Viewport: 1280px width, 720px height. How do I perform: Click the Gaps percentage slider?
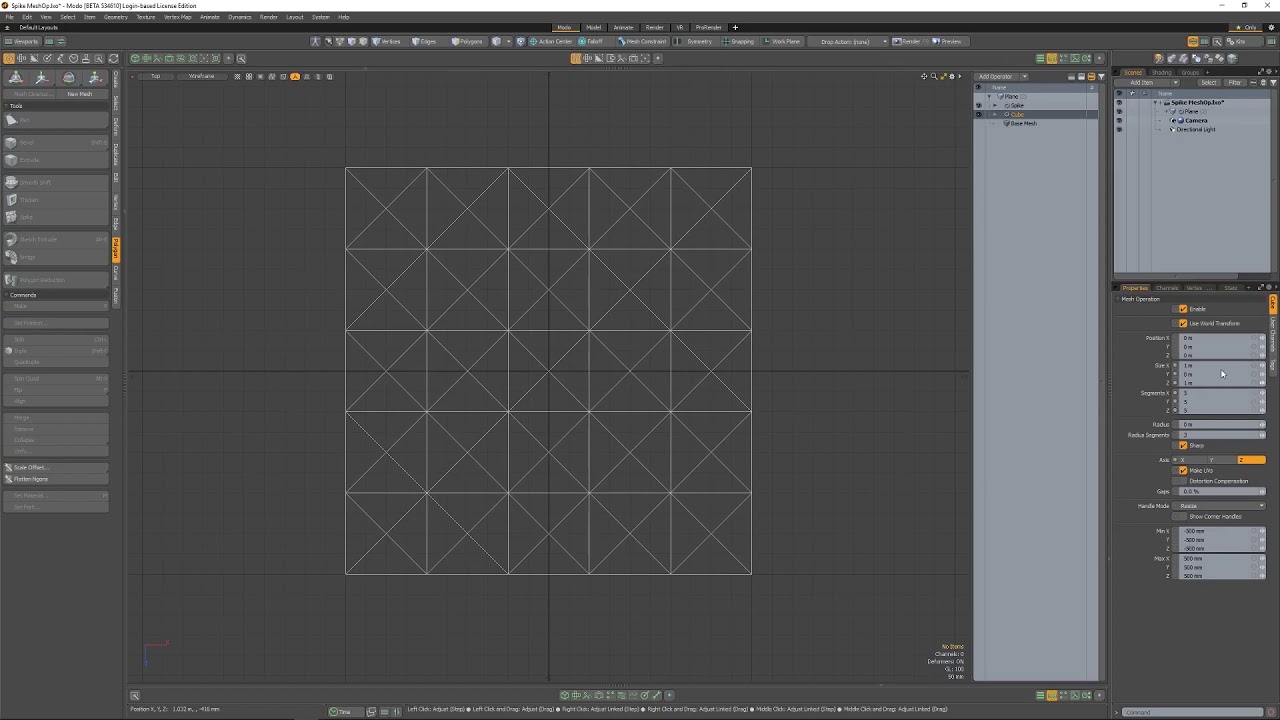tap(1220, 491)
